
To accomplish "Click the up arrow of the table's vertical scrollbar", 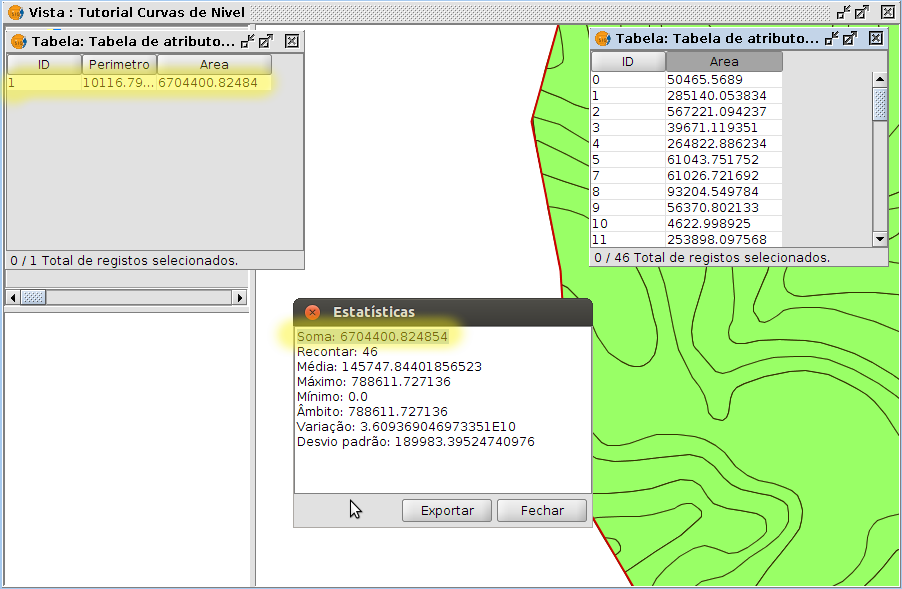I will pos(880,79).
